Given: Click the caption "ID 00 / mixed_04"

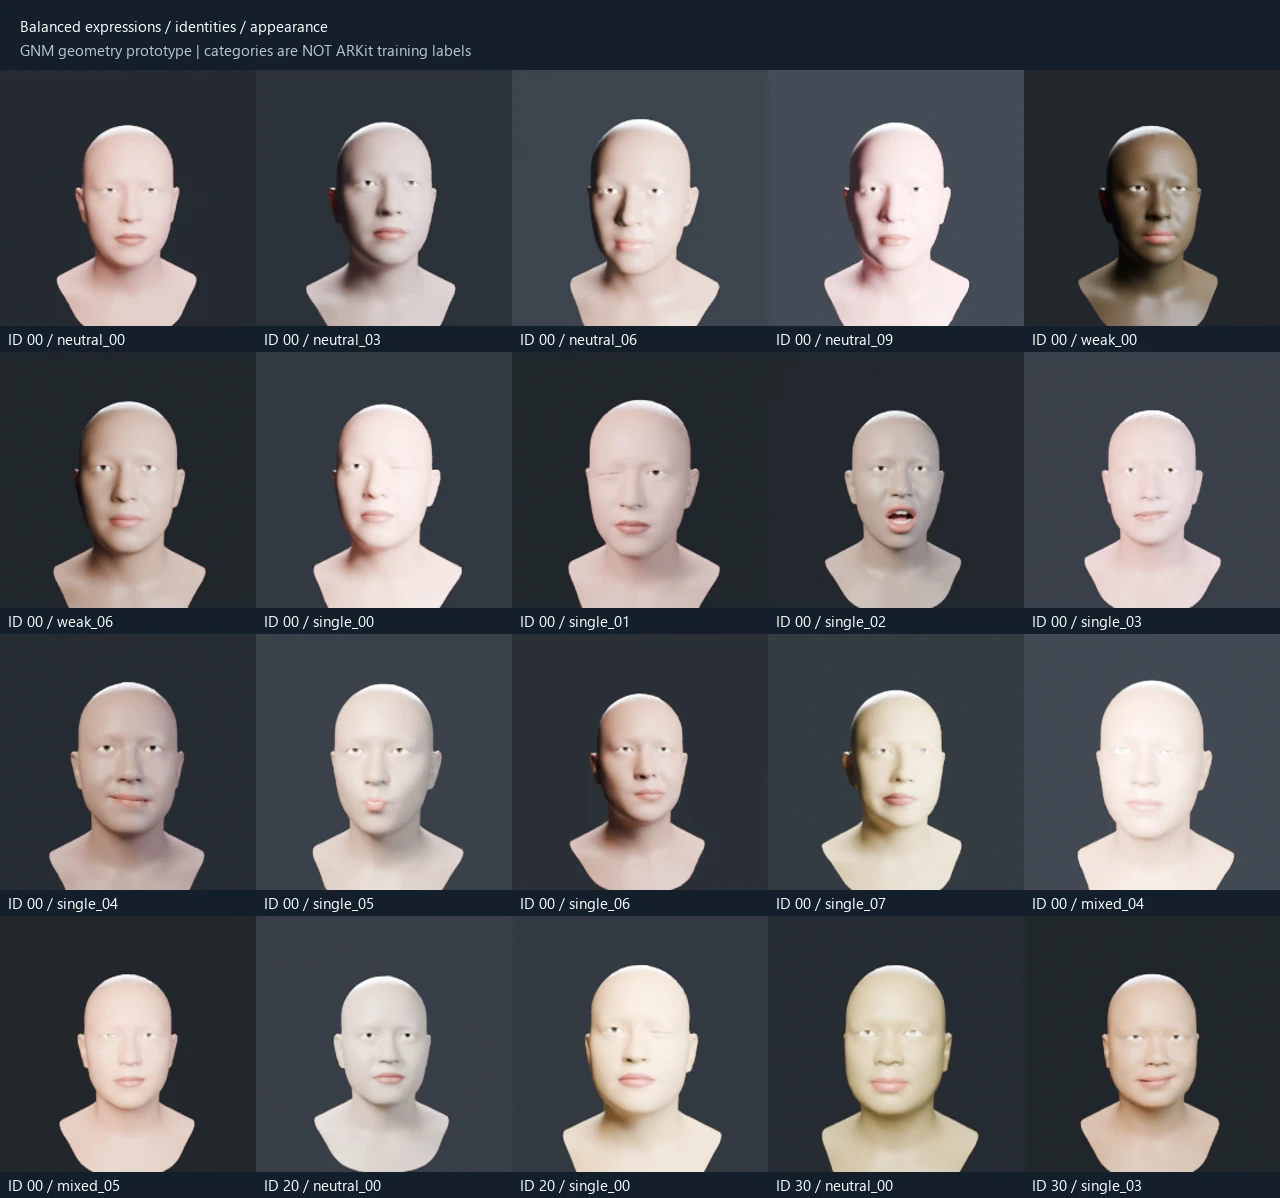Looking at the screenshot, I should (x=1088, y=904).
